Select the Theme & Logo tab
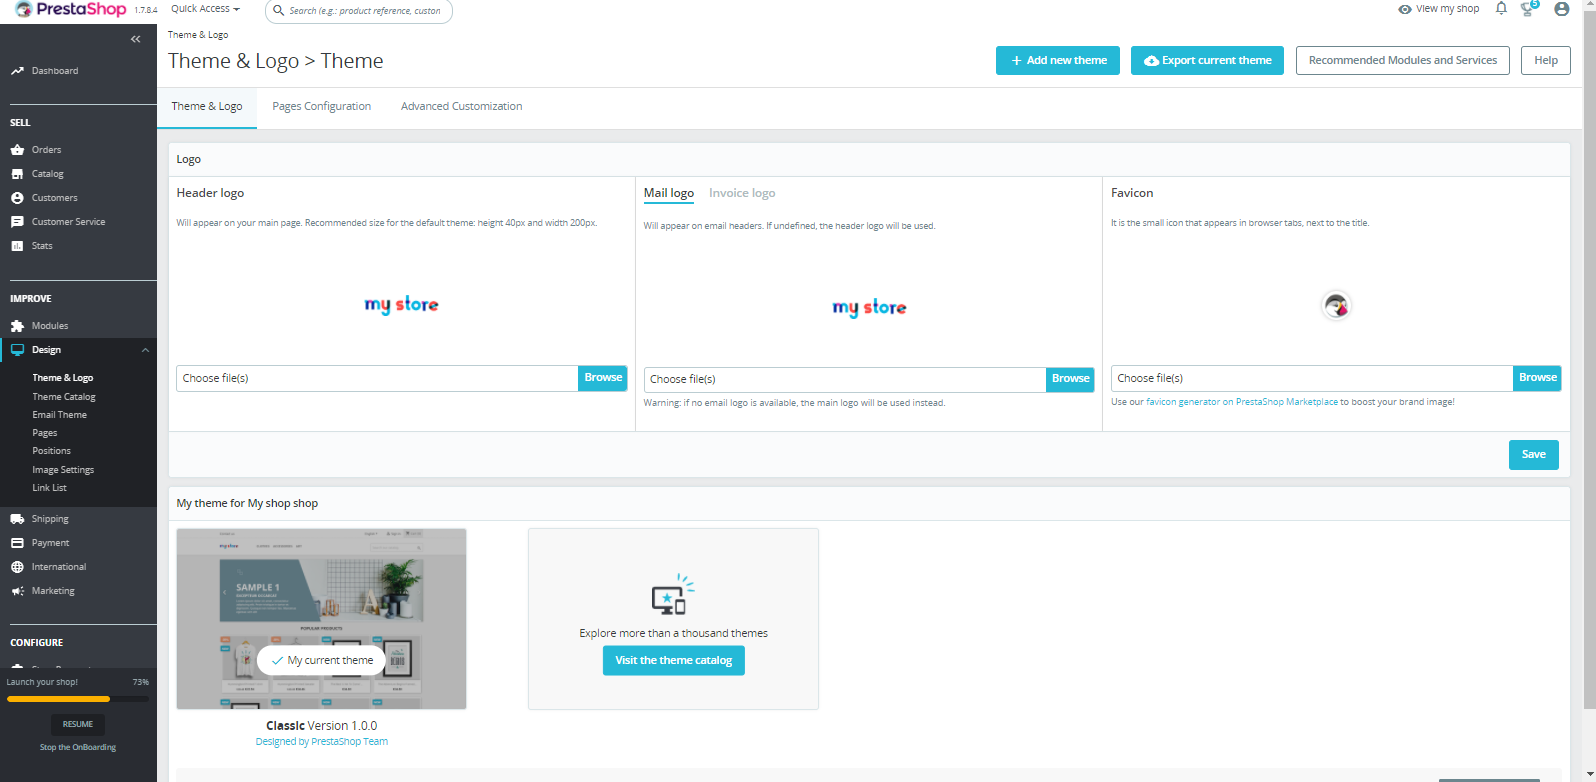The image size is (1596, 782). pyautogui.click(x=207, y=107)
